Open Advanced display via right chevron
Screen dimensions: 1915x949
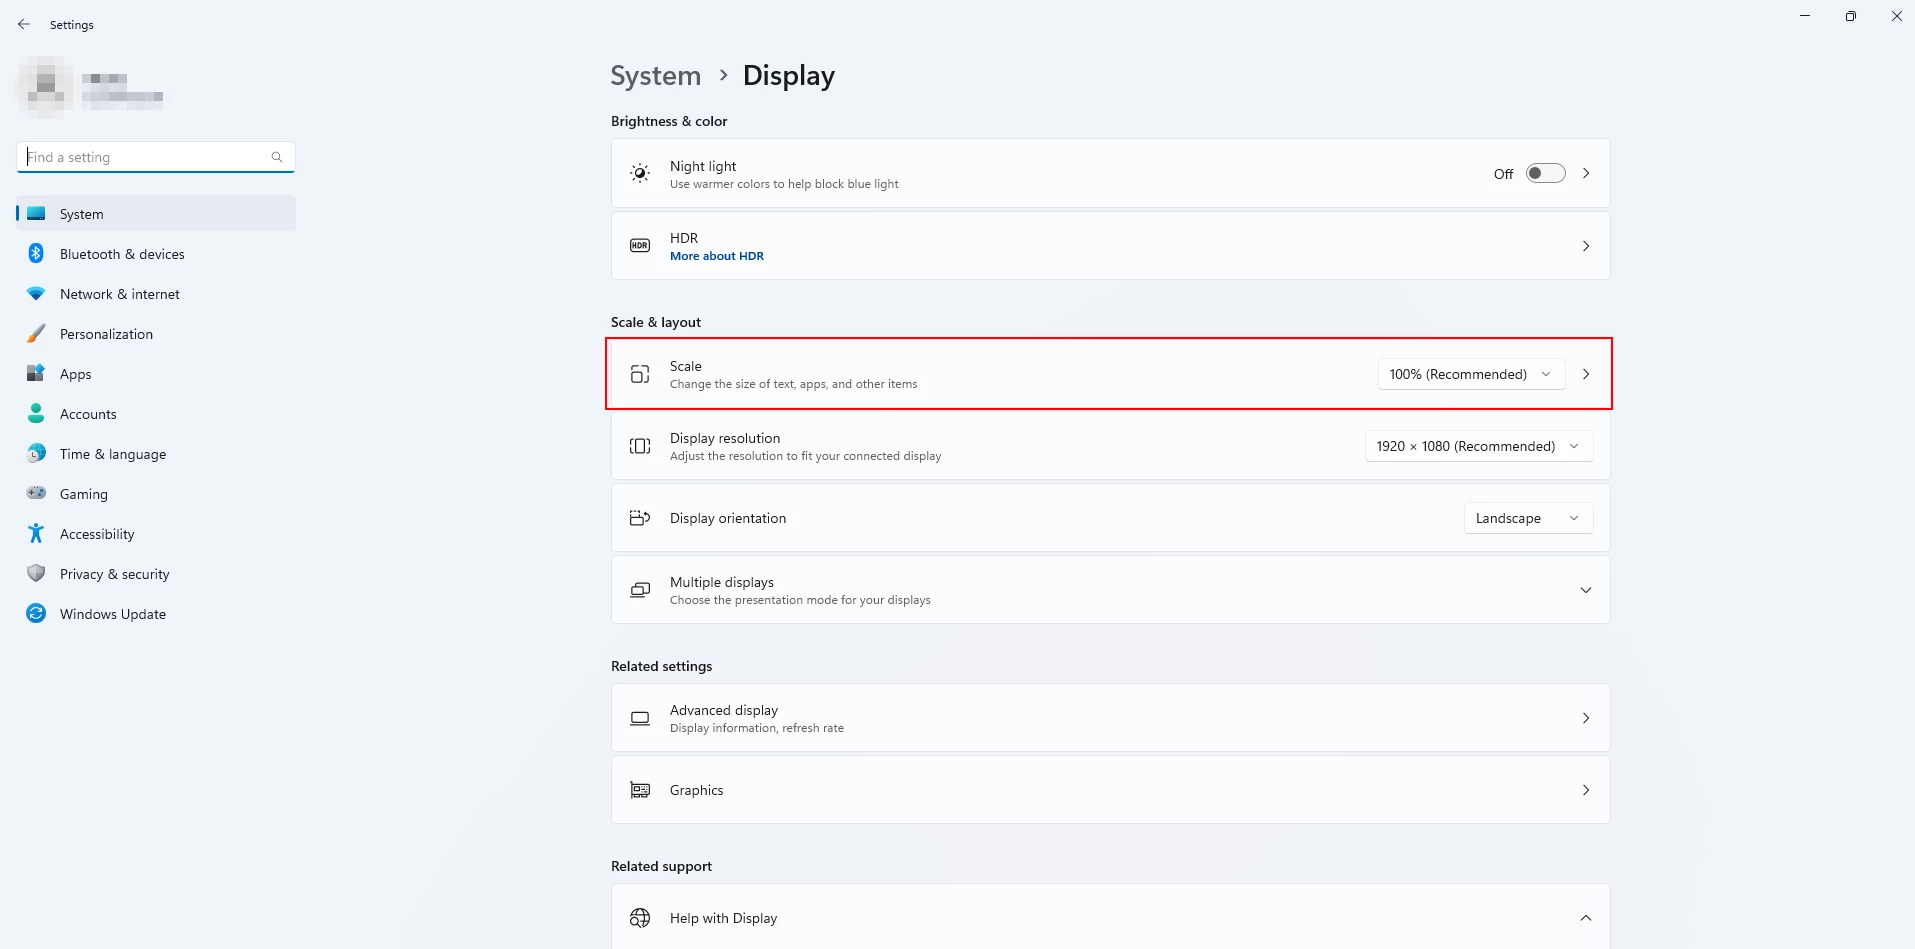pyautogui.click(x=1586, y=718)
